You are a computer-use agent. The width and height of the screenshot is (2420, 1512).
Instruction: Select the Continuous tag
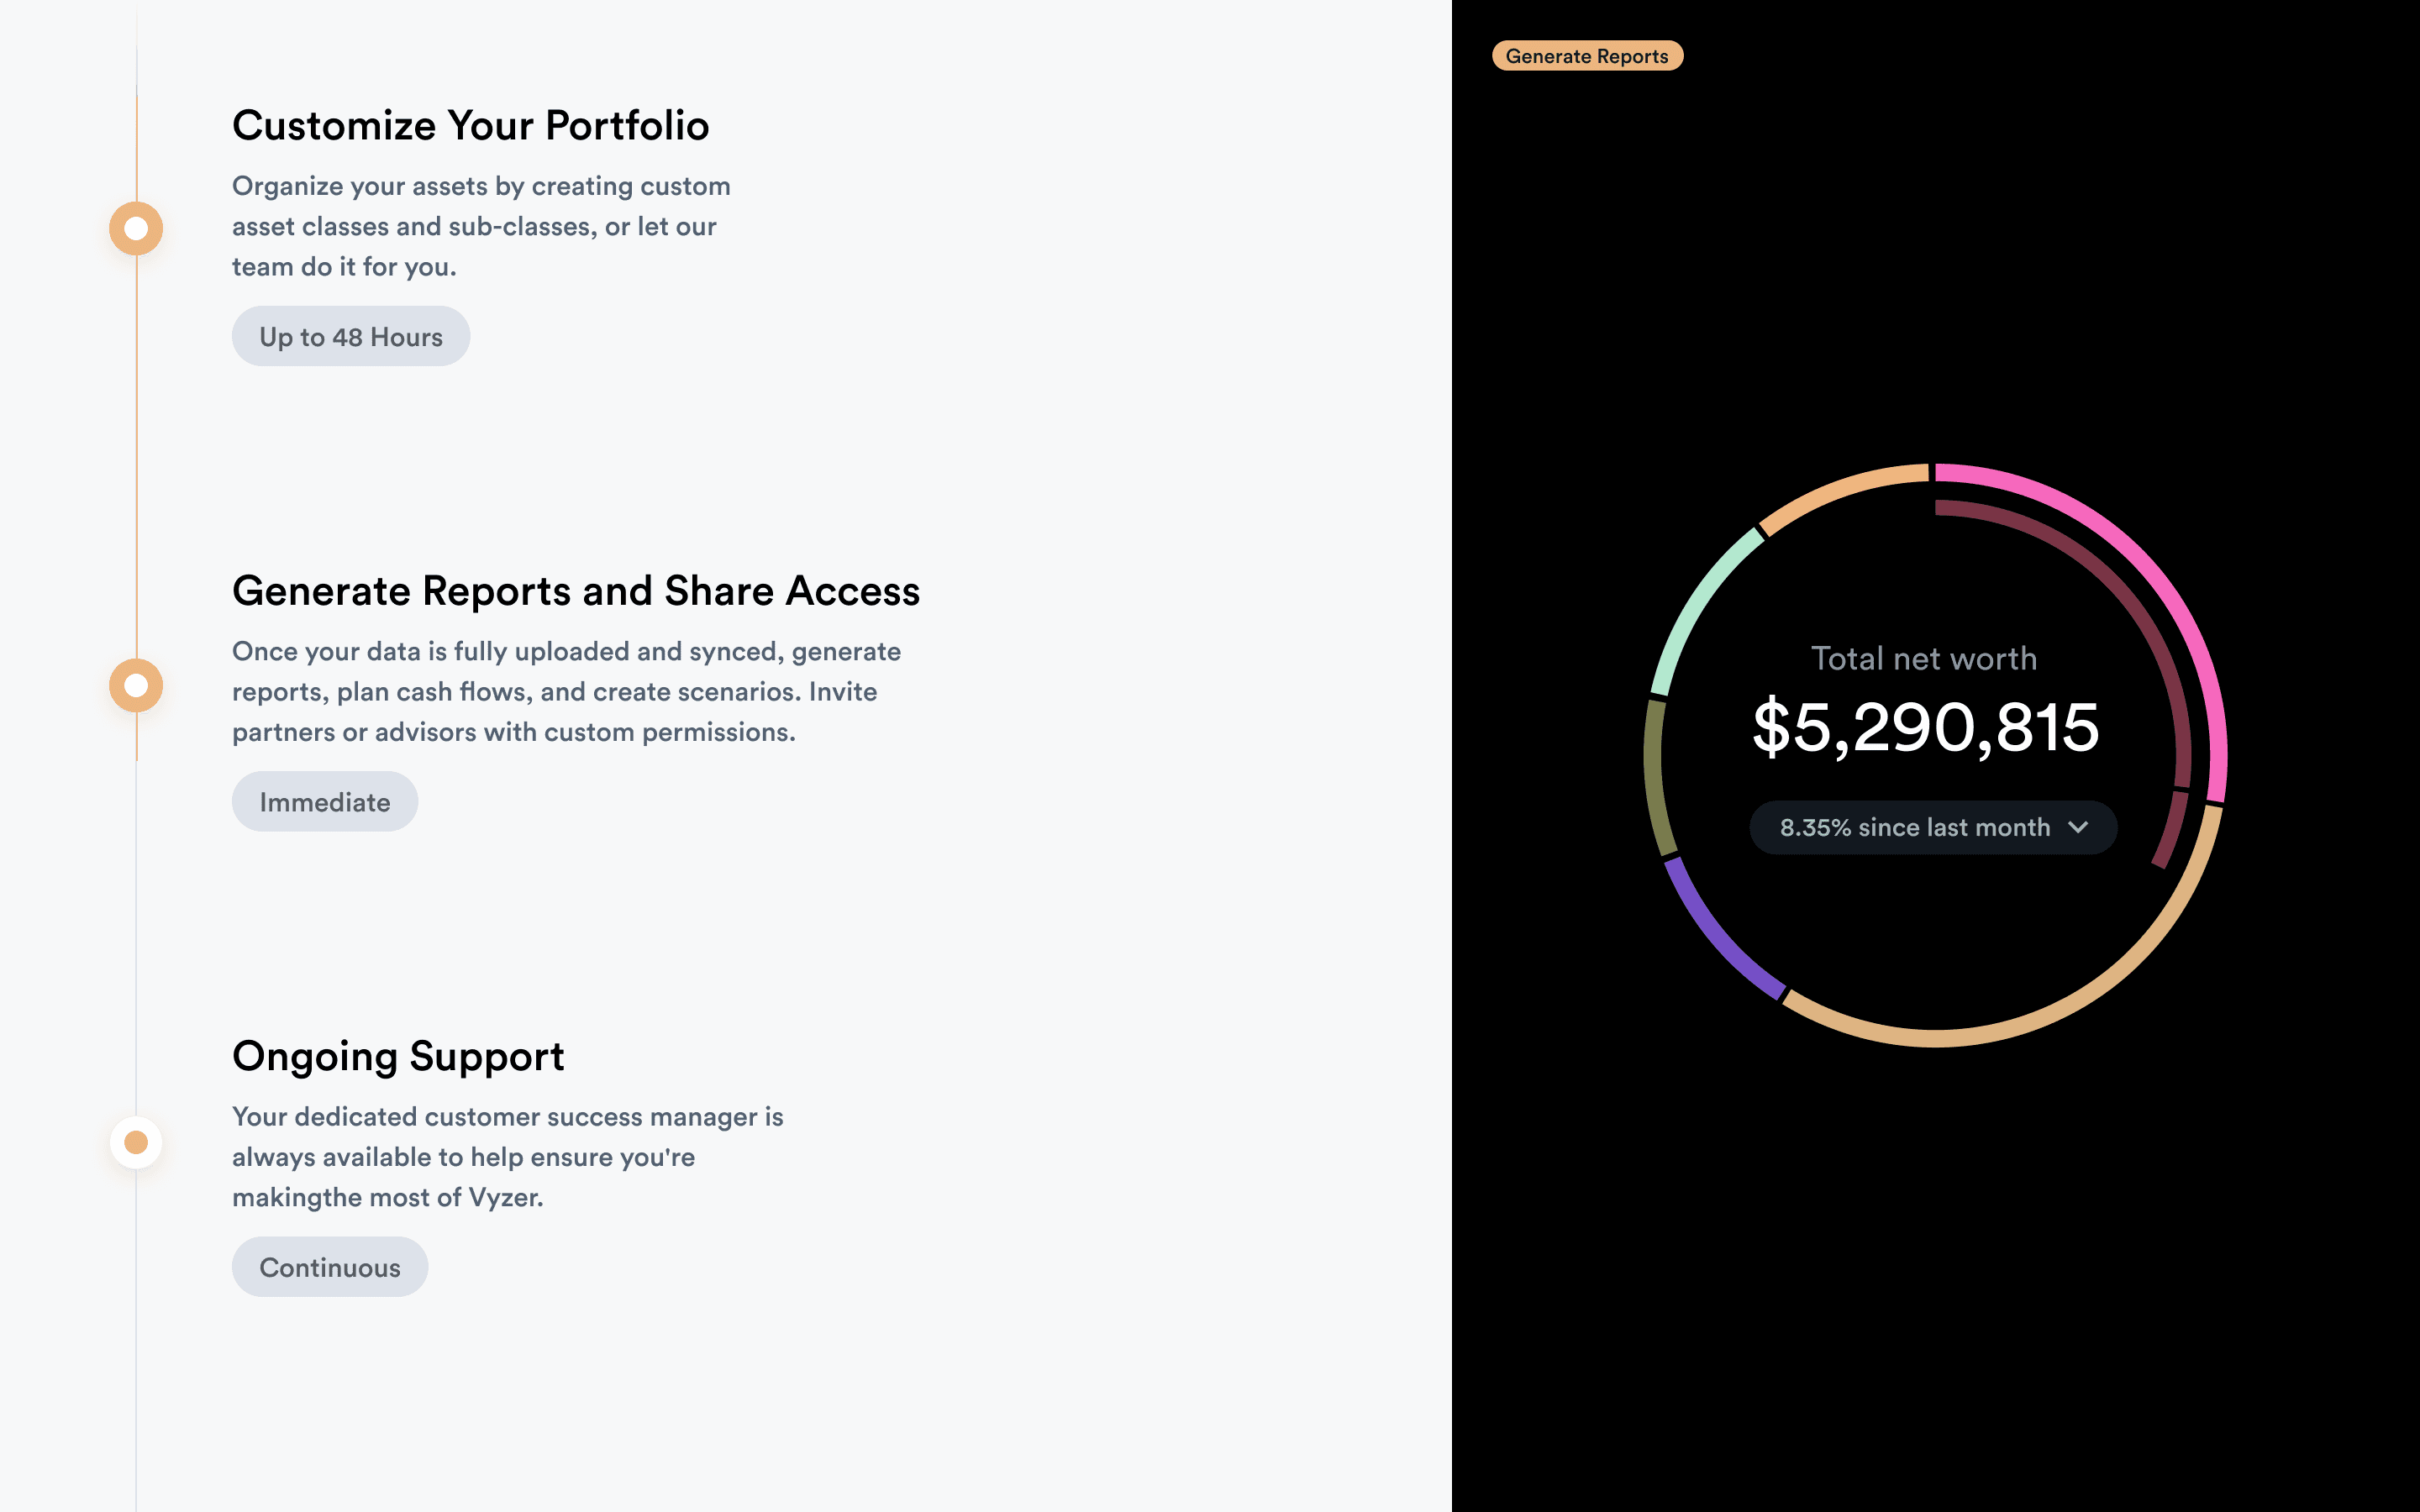(x=330, y=1266)
